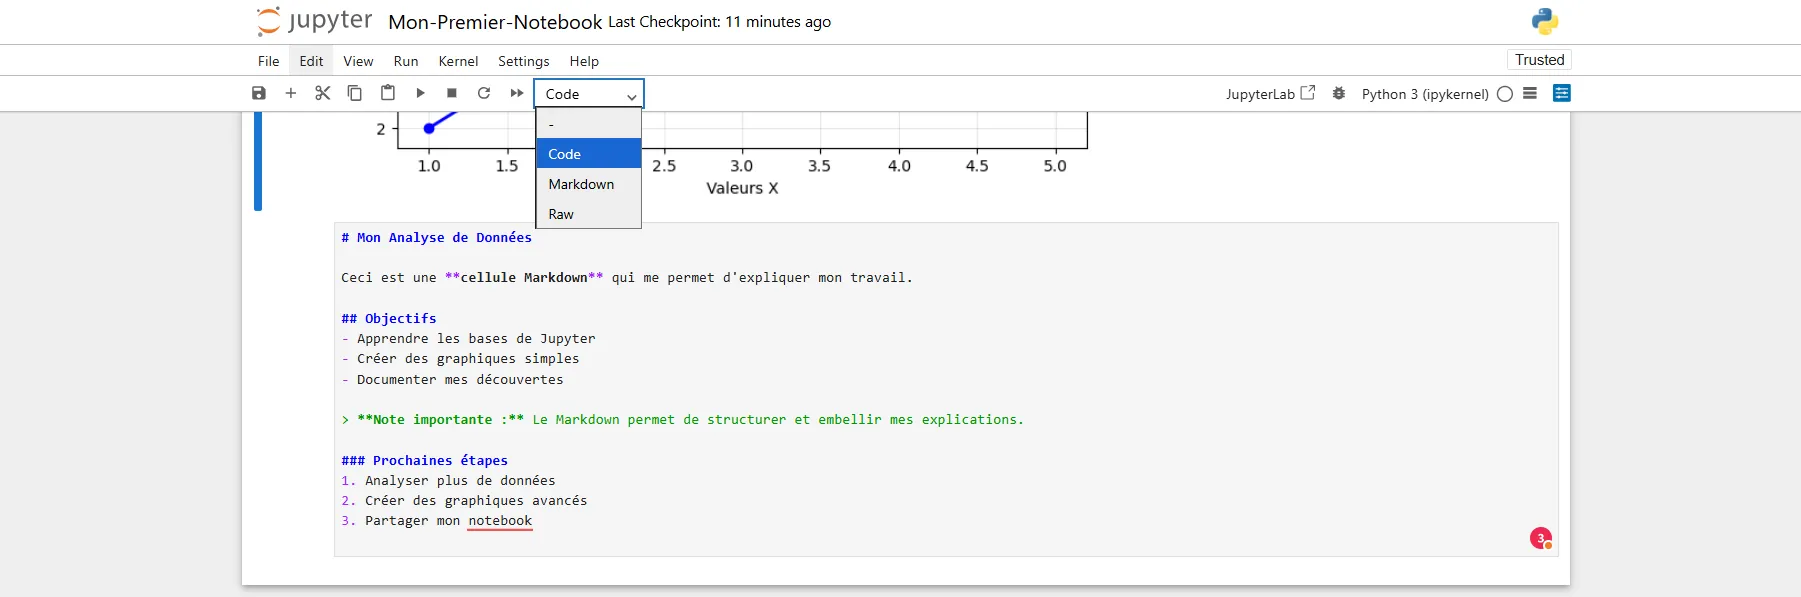Click the Trusted button
The height and width of the screenshot is (597, 1801).
(x=1538, y=60)
